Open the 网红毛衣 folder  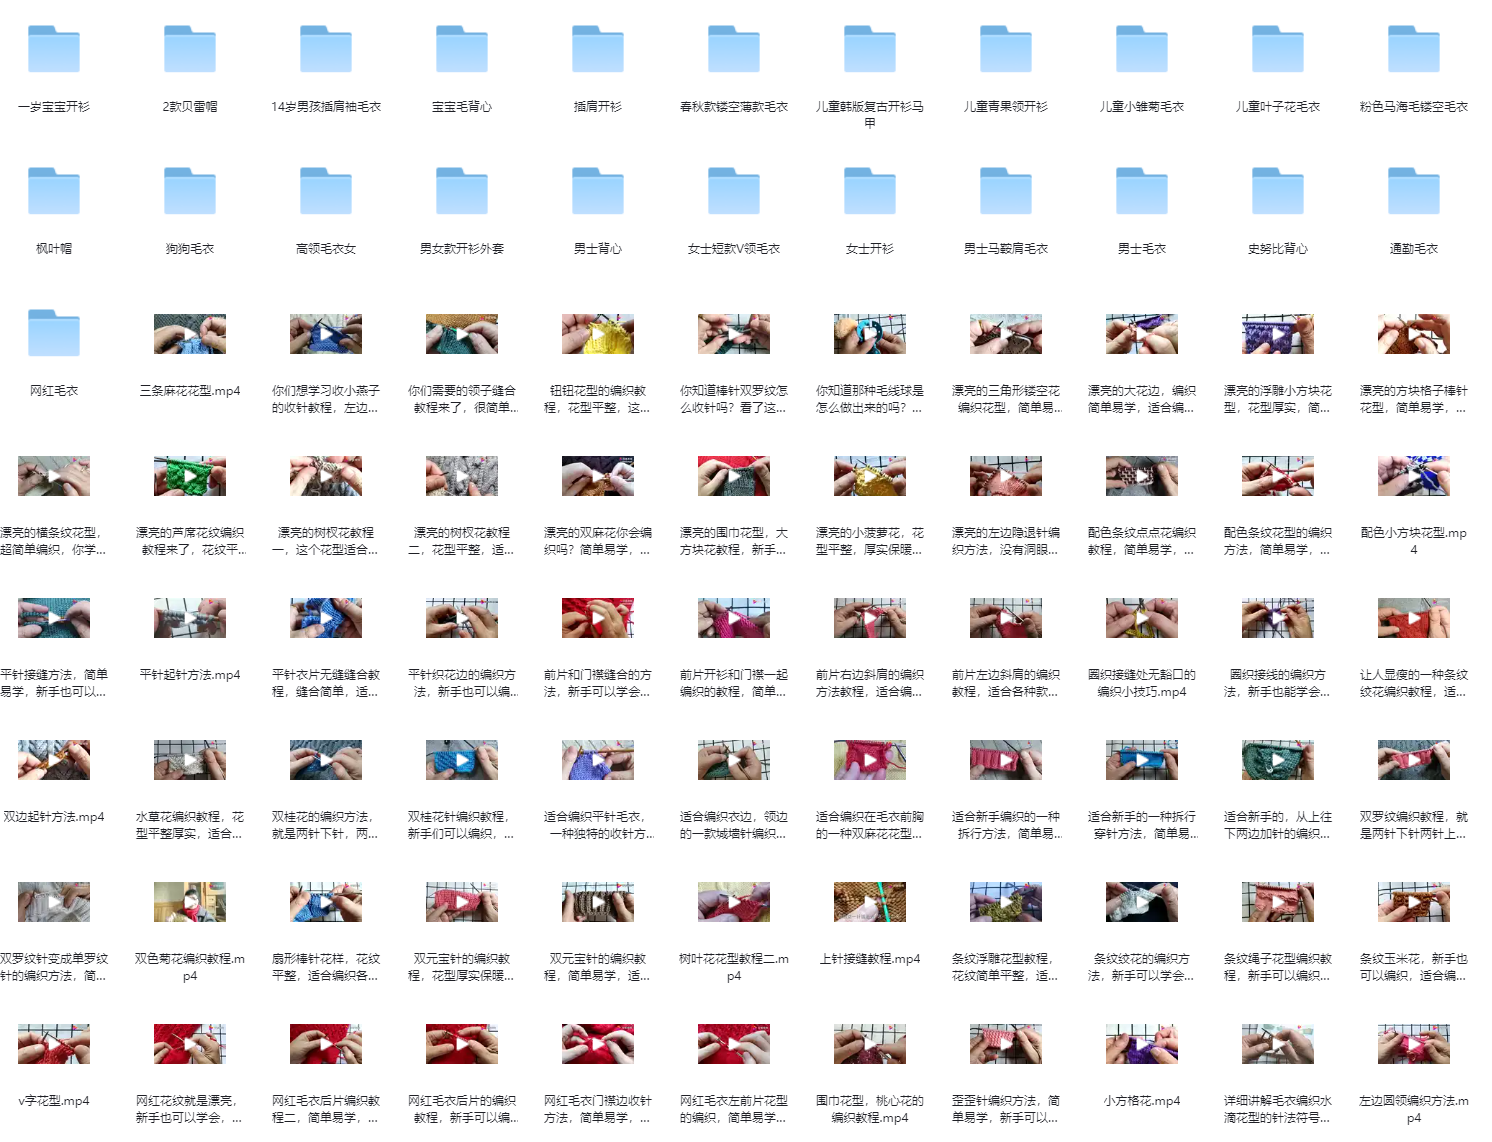pos(54,334)
